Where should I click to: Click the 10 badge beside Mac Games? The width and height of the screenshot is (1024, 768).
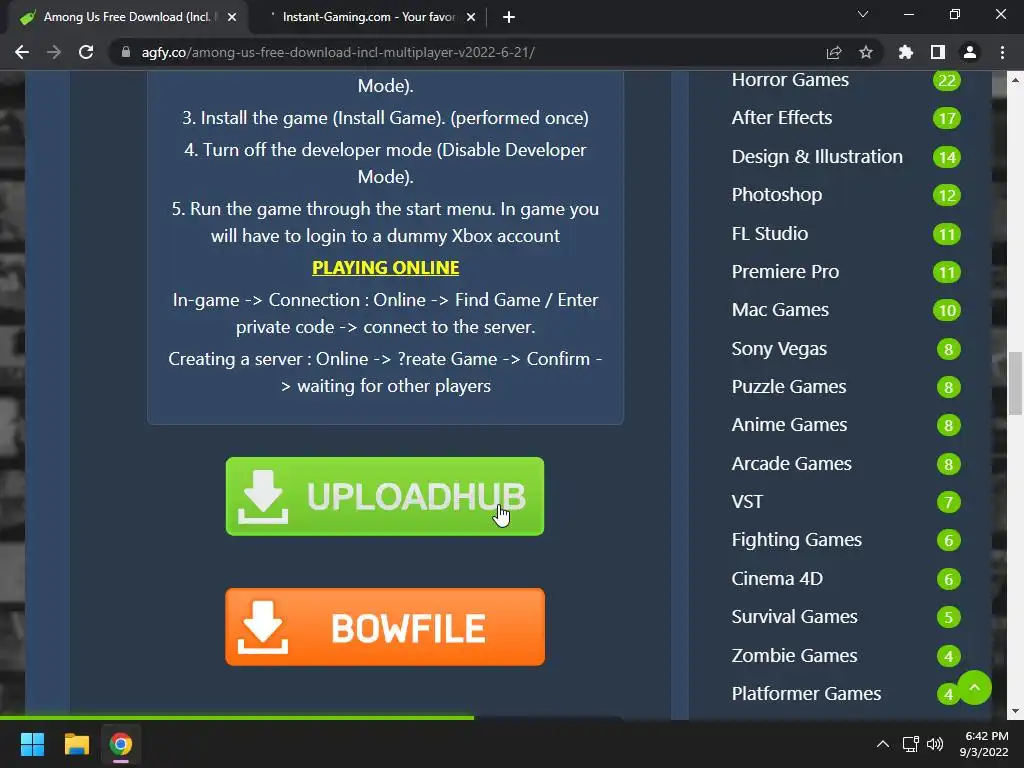click(x=947, y=310)
